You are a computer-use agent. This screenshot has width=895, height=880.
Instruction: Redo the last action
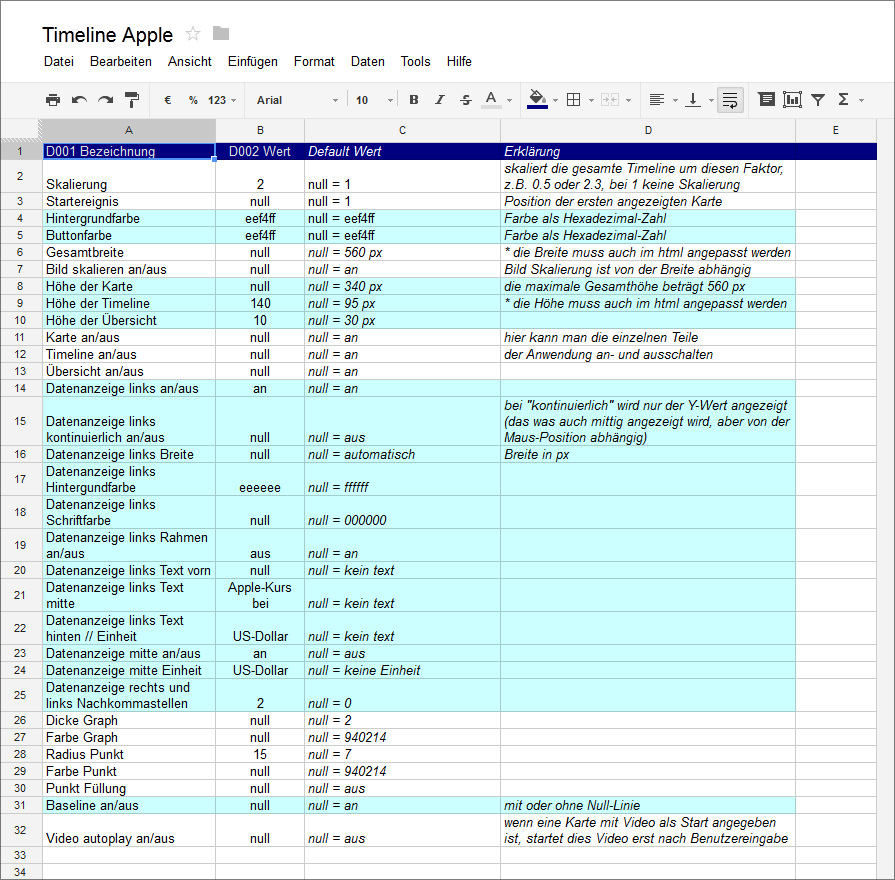(x=106, y=100)
